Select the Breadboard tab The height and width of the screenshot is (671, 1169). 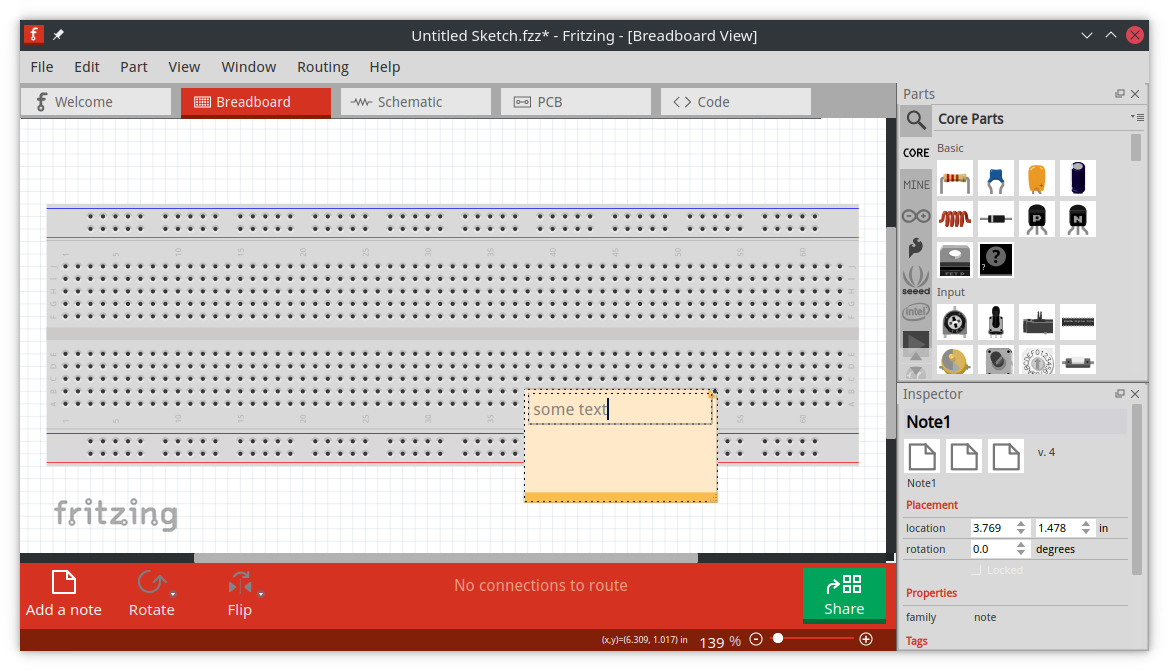click(x=256, y=102)
